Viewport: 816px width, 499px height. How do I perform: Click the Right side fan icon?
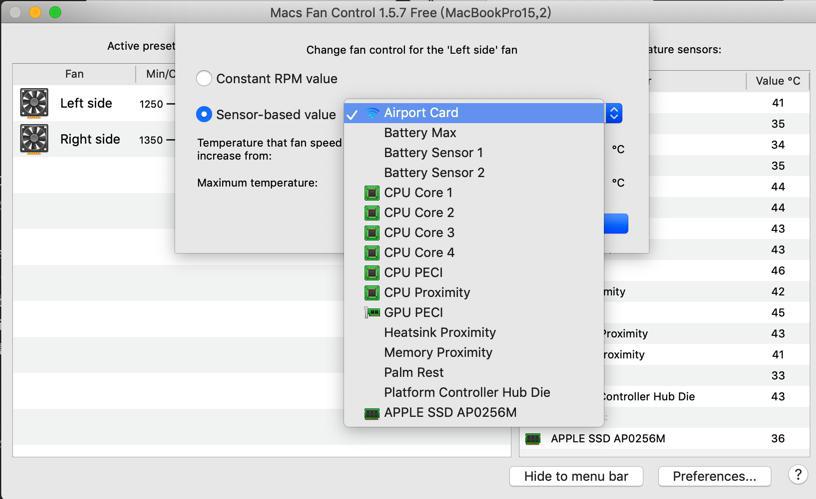34,139
